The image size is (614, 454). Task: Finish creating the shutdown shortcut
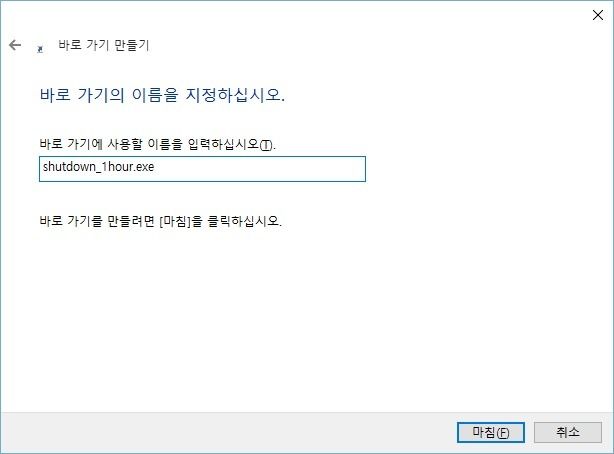pos(491,432)
